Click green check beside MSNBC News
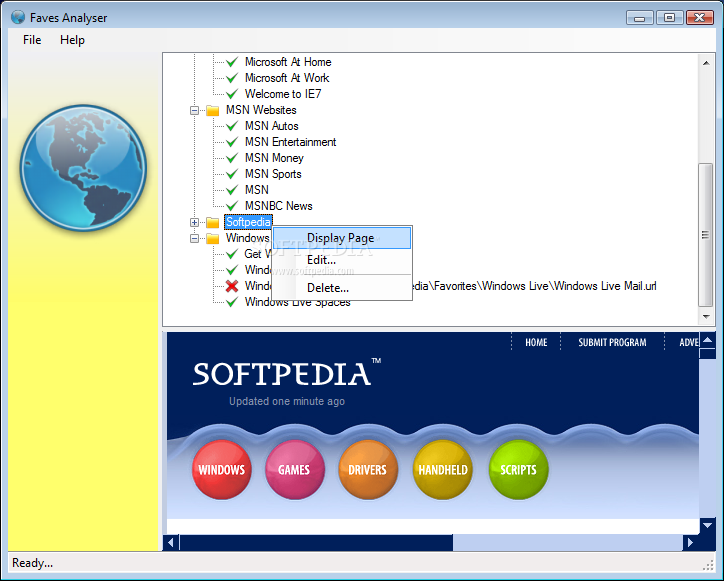 tap(232, 206)
